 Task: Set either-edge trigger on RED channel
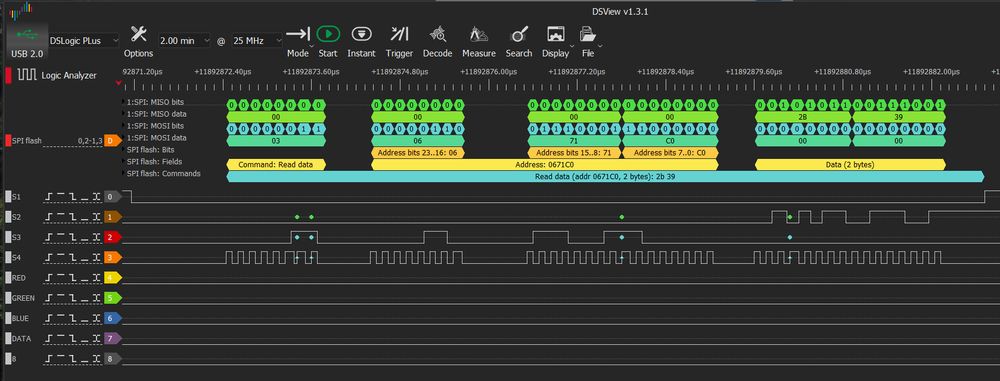point(96,278)
